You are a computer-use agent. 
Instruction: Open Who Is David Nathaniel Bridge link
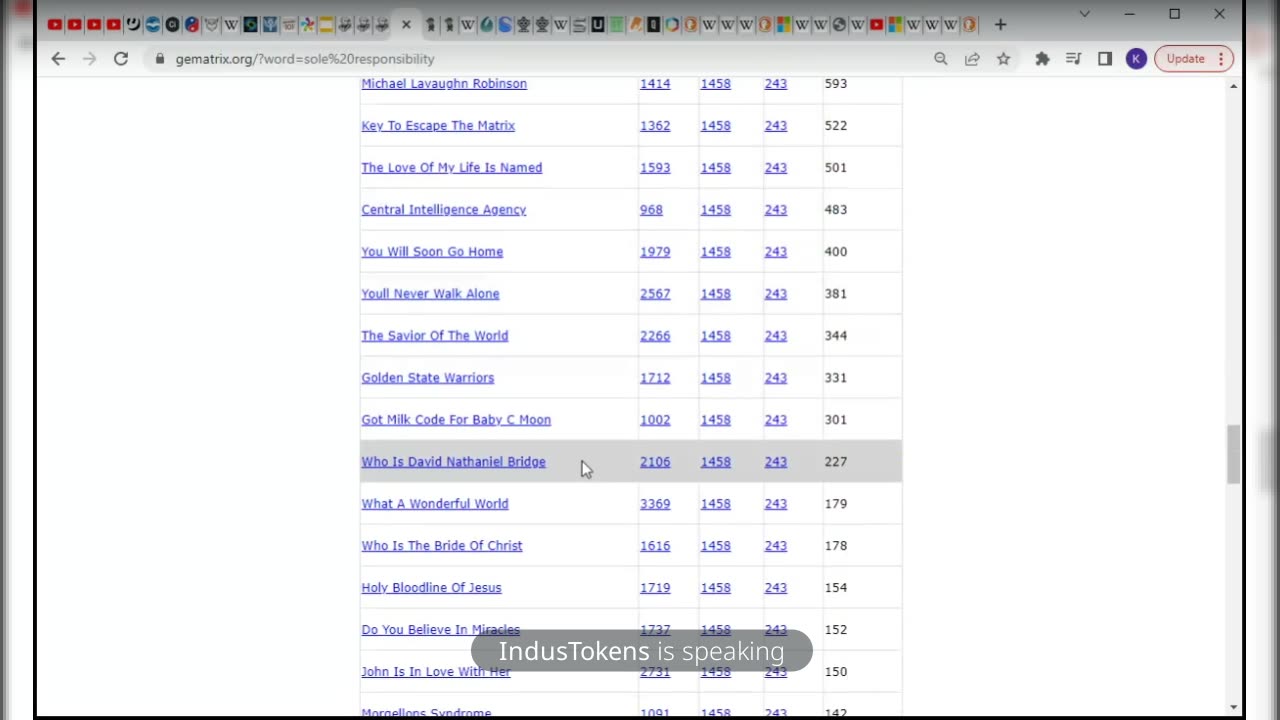coord(453,462)
